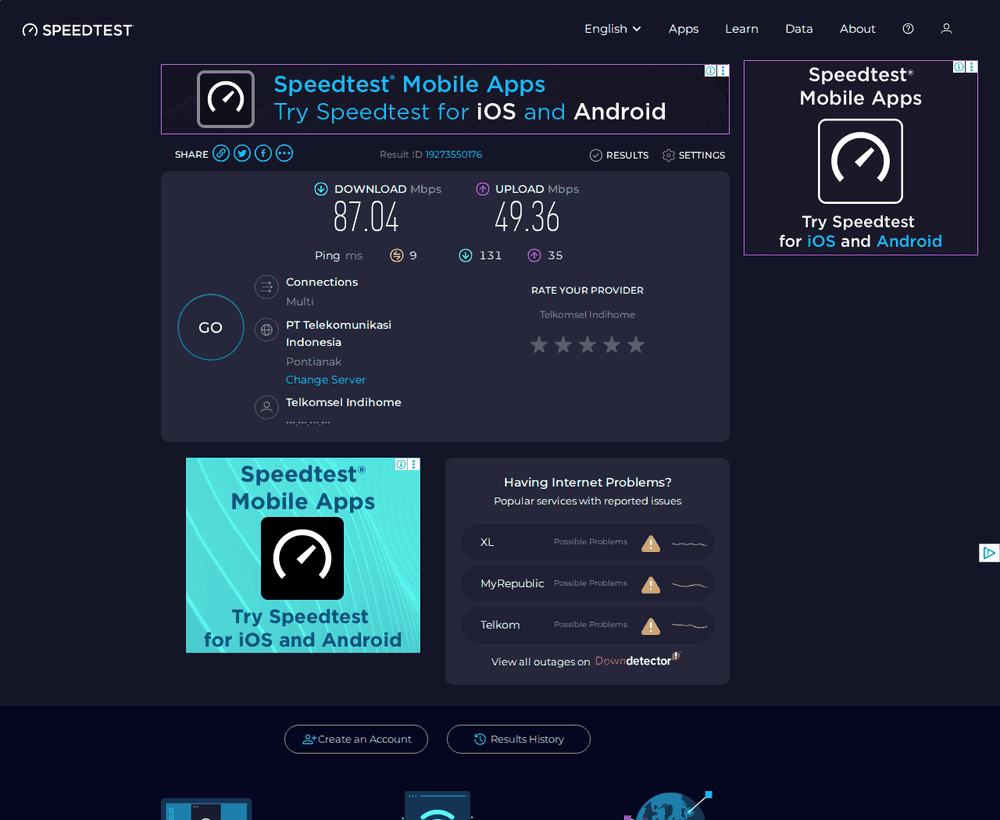Open Telkom possible problems row
This screenshot has width=1000, height=820.
point(587,626)
